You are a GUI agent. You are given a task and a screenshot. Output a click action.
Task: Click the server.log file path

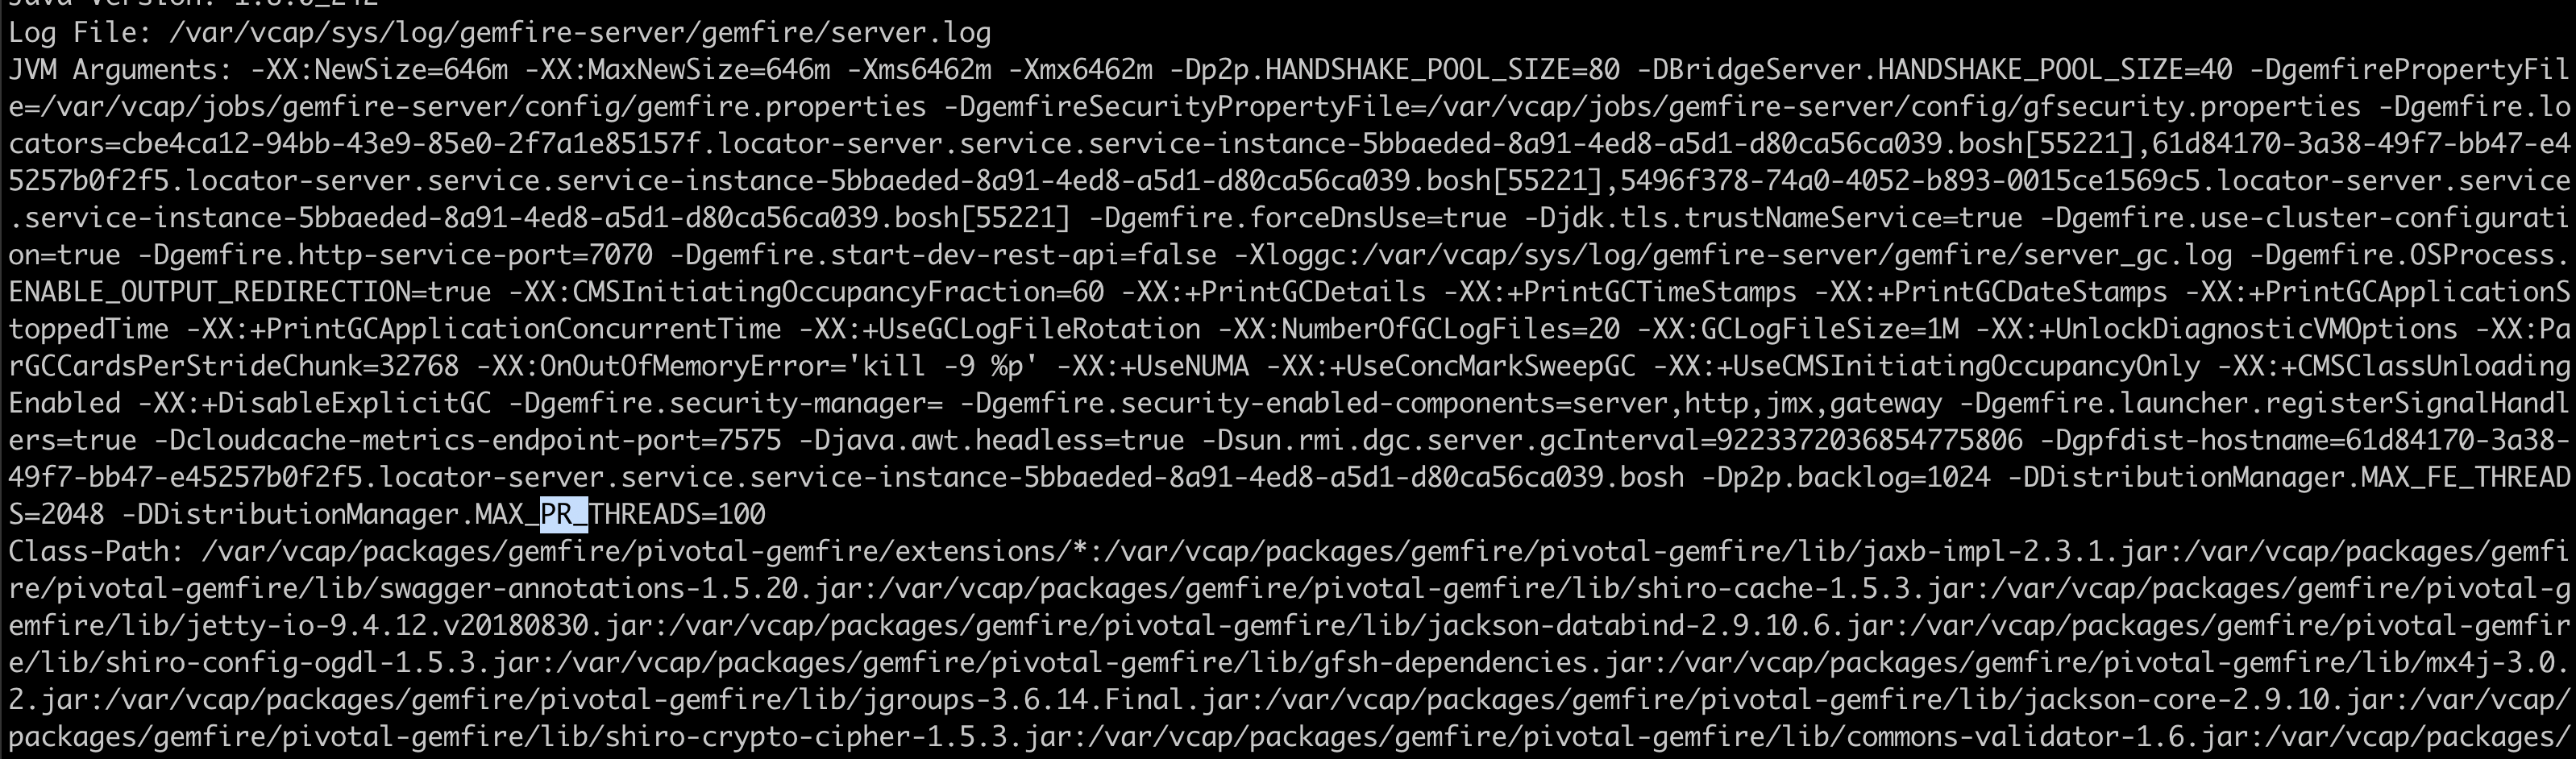(x=580, y=33)
